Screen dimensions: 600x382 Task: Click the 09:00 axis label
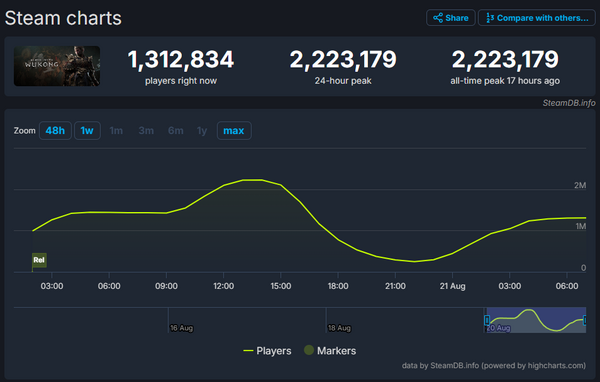166,286
